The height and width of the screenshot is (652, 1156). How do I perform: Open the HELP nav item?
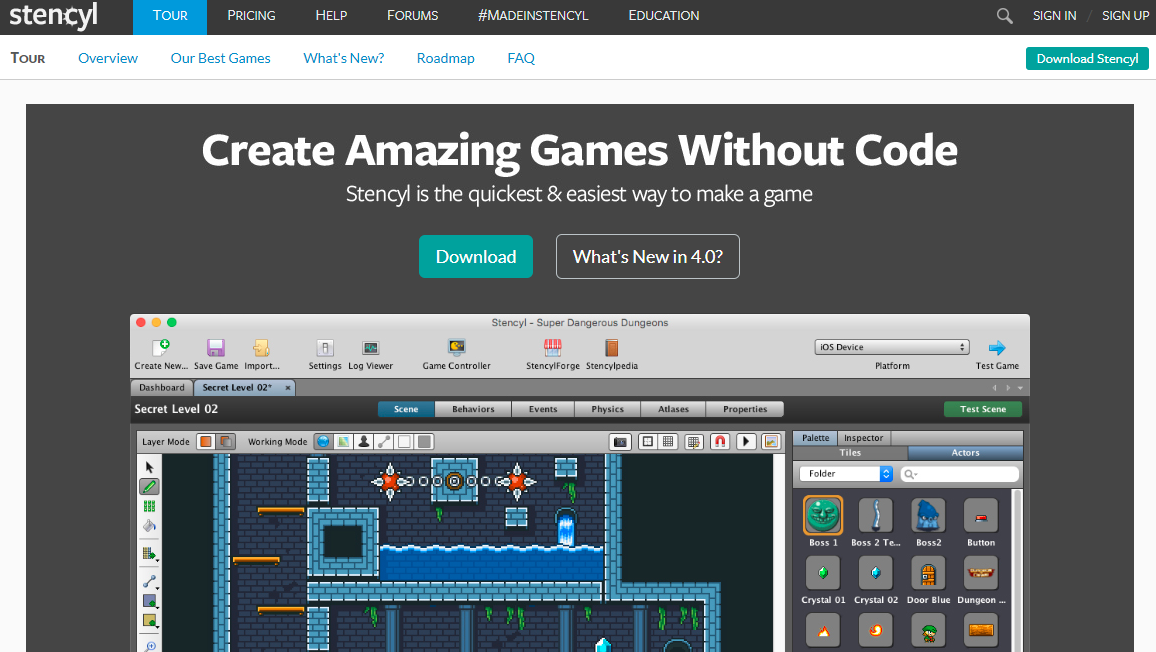331,15
